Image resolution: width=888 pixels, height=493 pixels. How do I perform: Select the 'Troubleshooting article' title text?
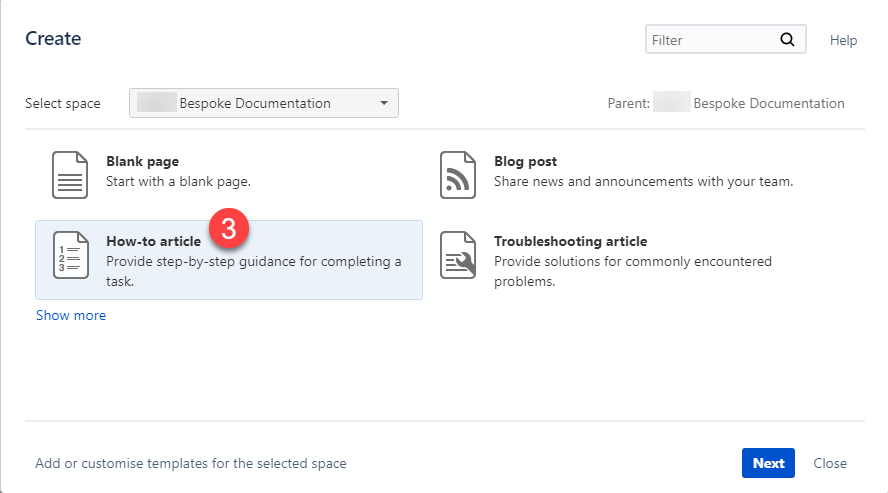[x=570, y=241]
